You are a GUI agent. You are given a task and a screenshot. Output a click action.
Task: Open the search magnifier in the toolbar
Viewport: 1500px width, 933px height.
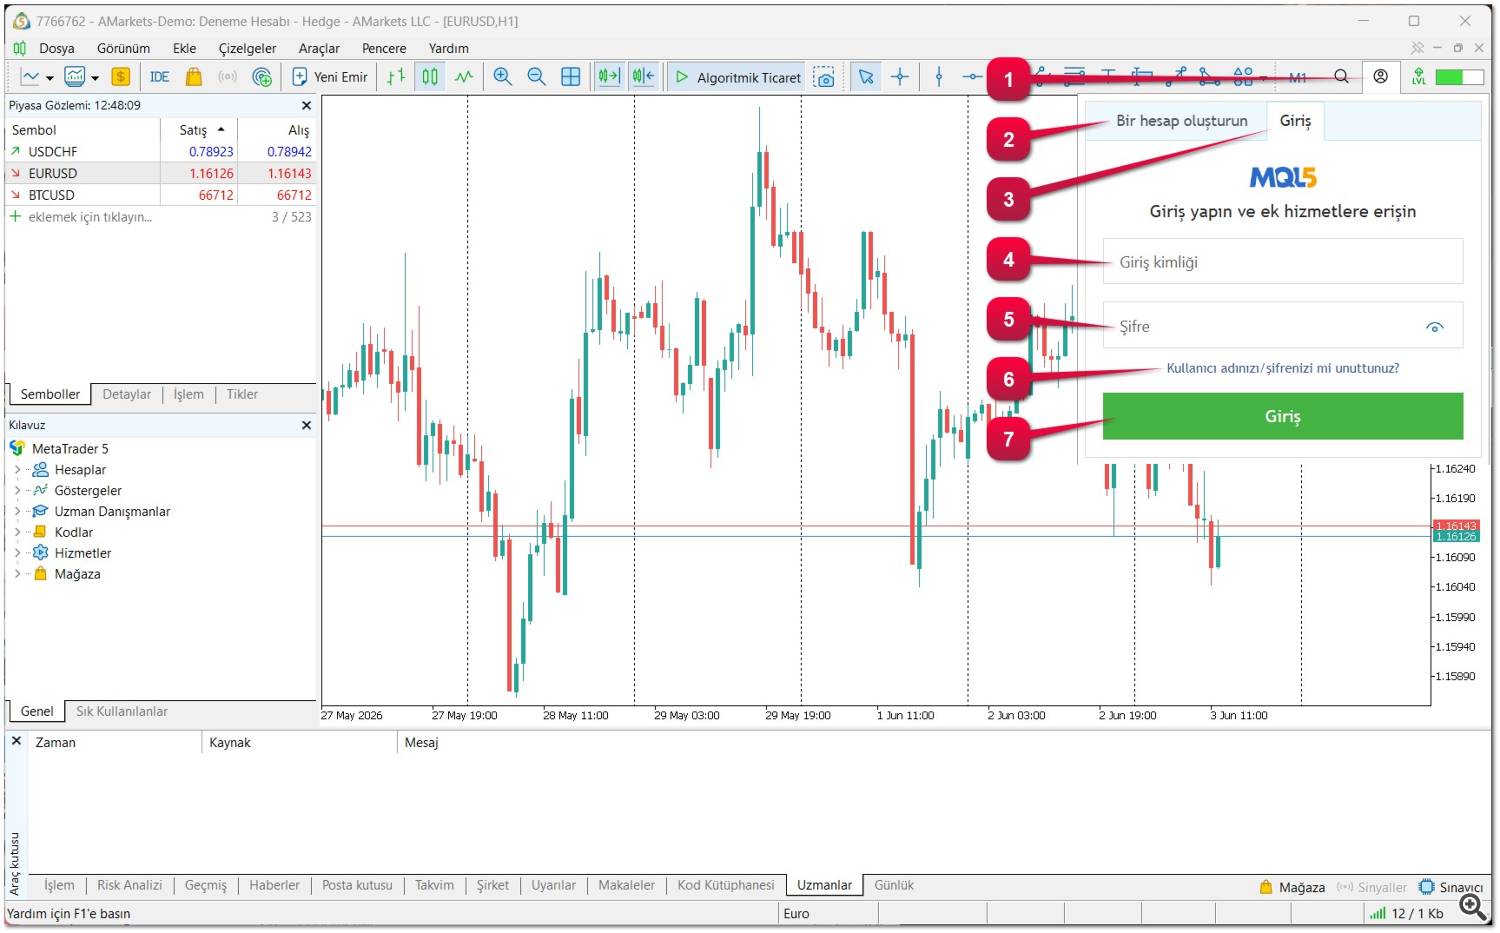pos(1342,77)
